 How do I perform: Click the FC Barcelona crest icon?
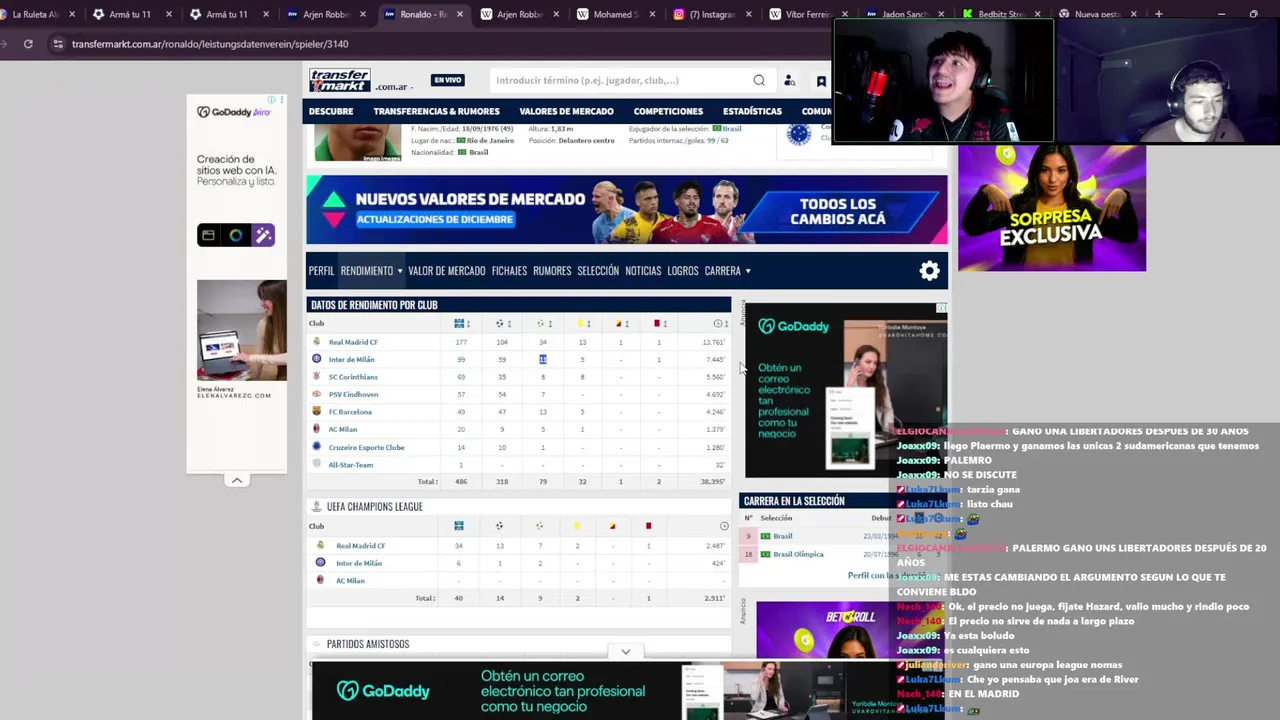click(x=317, y=411)
